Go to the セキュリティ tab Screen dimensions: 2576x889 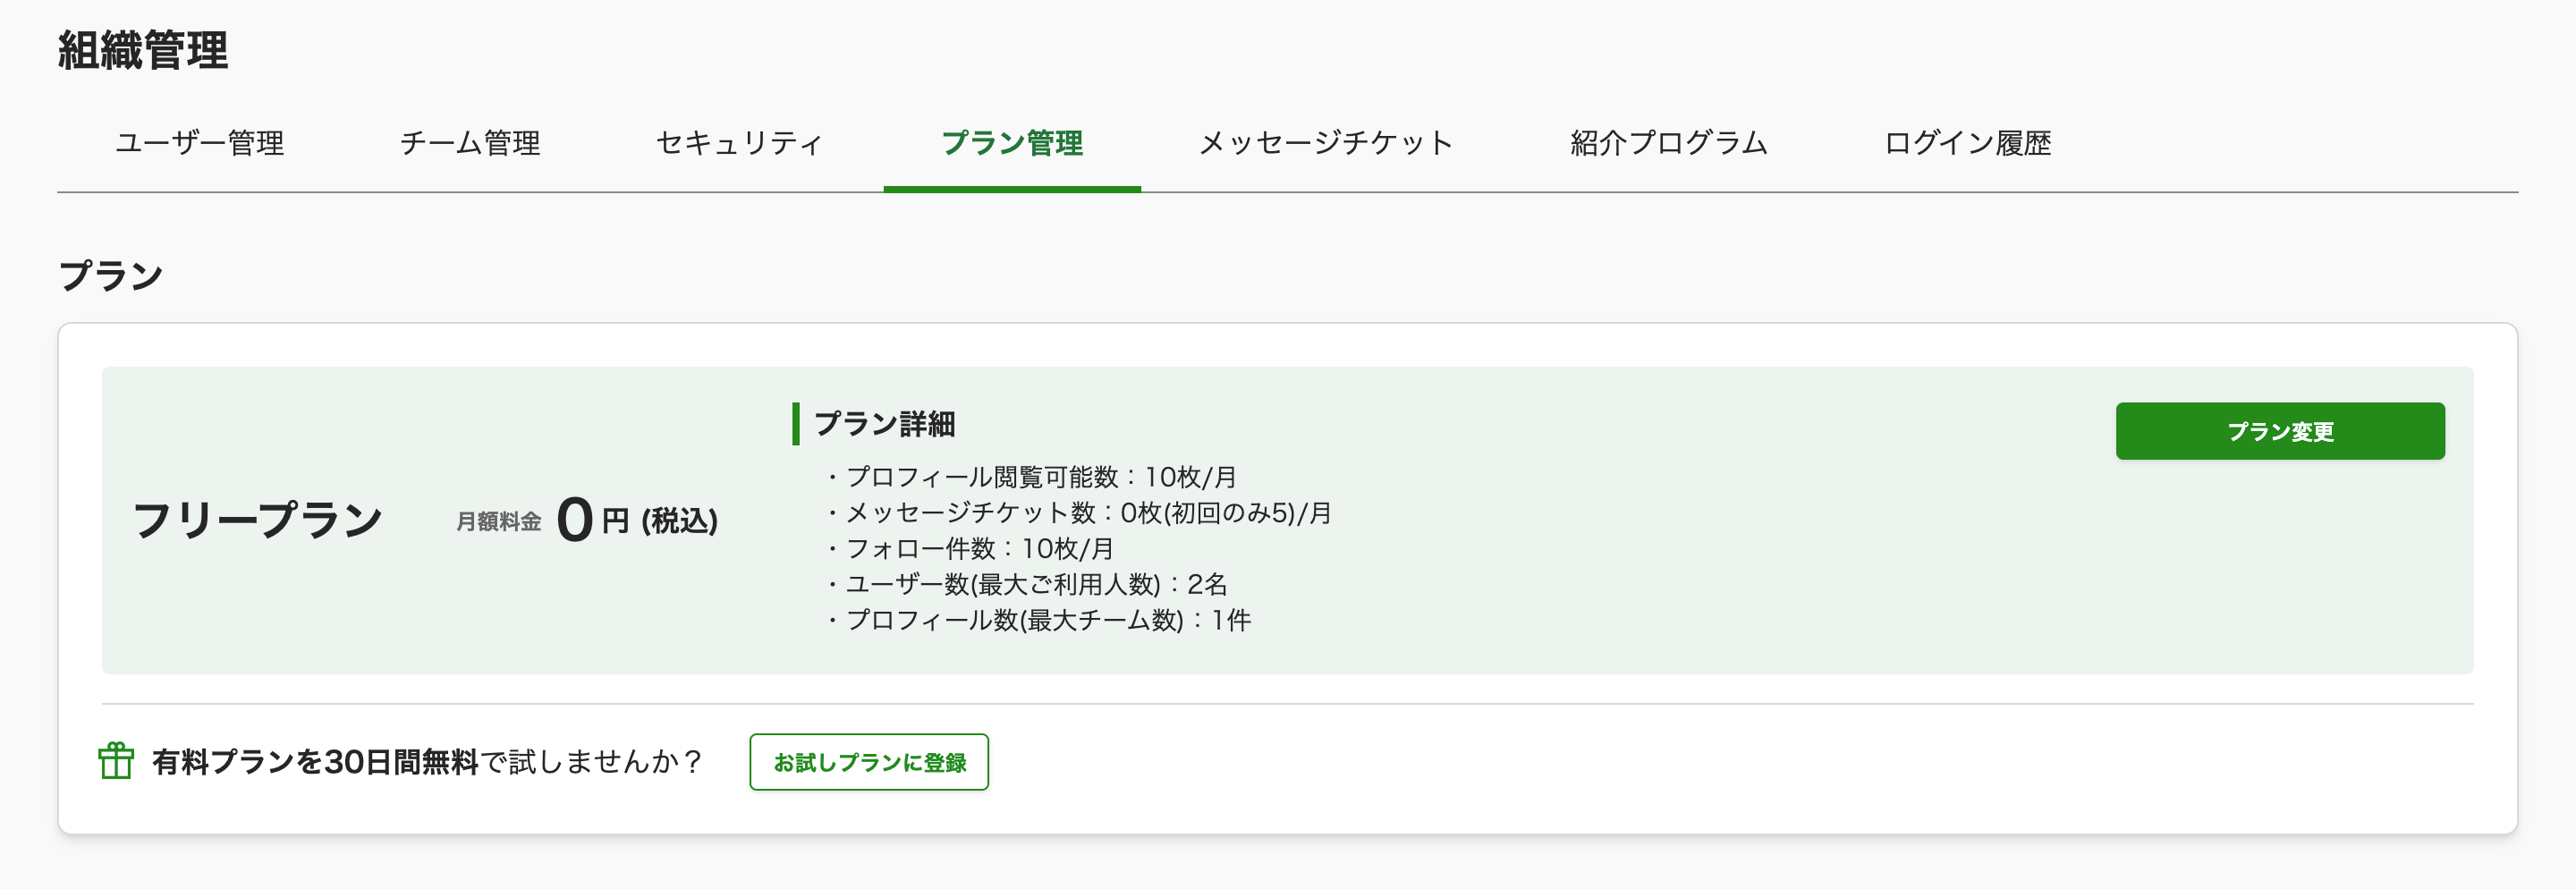[739, 143]
